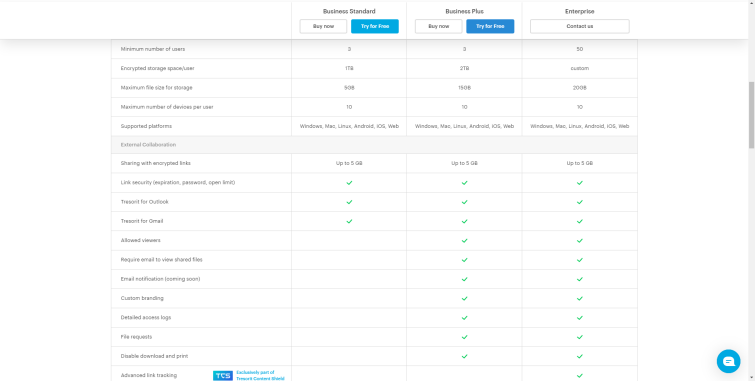Try Business Plus for free

point(490,26)
